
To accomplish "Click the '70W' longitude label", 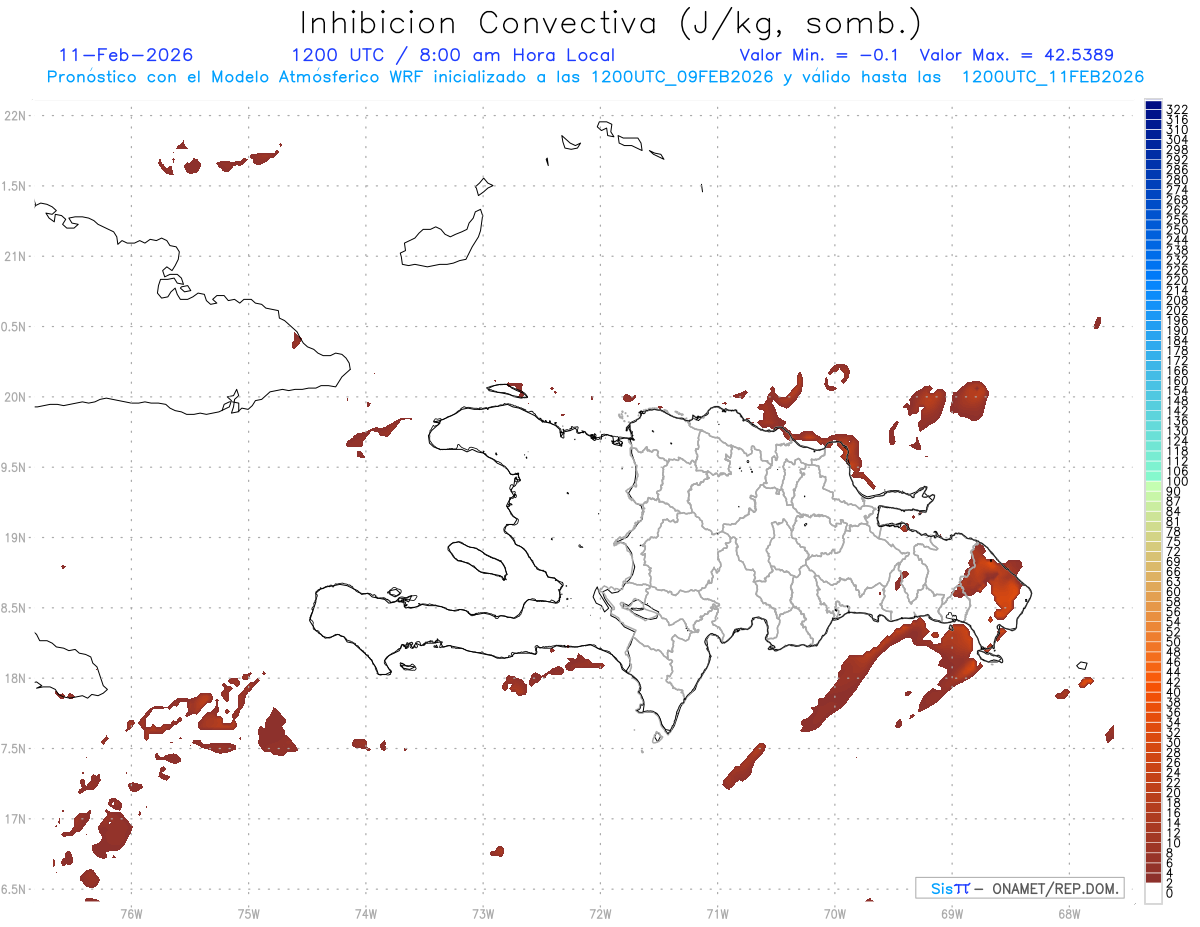I will tap(835, 912).
